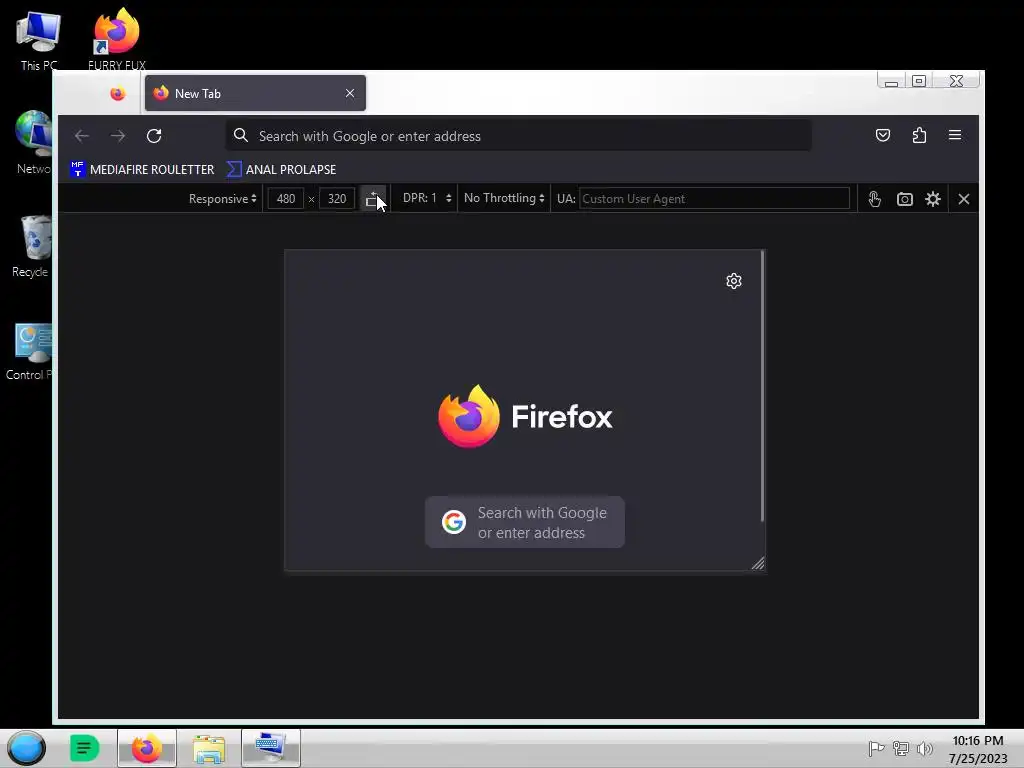Close the New Tab tab

[350, 93]
